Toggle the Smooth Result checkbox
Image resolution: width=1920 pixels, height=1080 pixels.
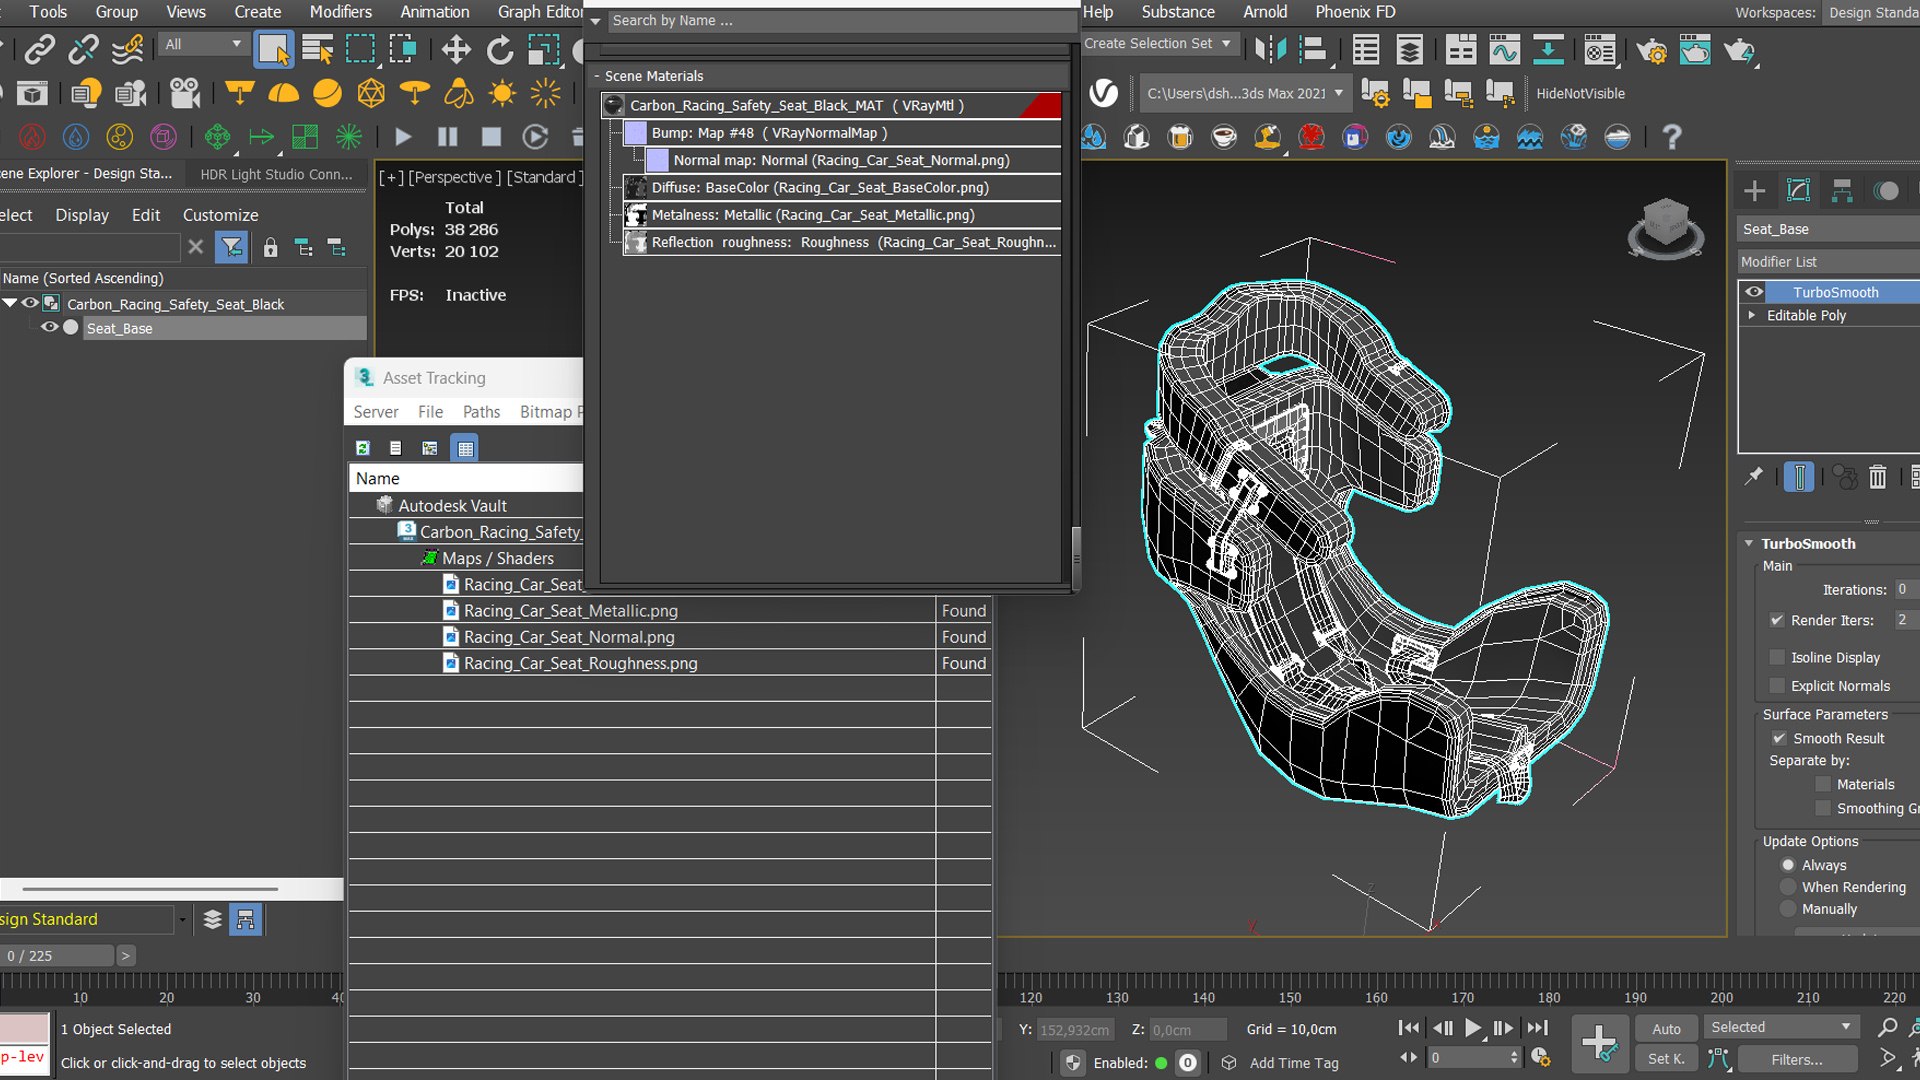[1779, 738]
